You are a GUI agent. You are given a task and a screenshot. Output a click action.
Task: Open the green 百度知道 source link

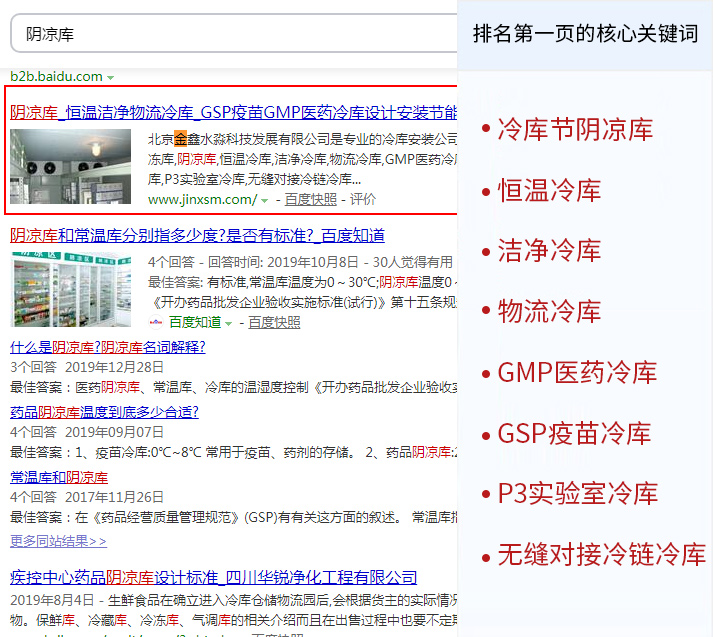195,322
